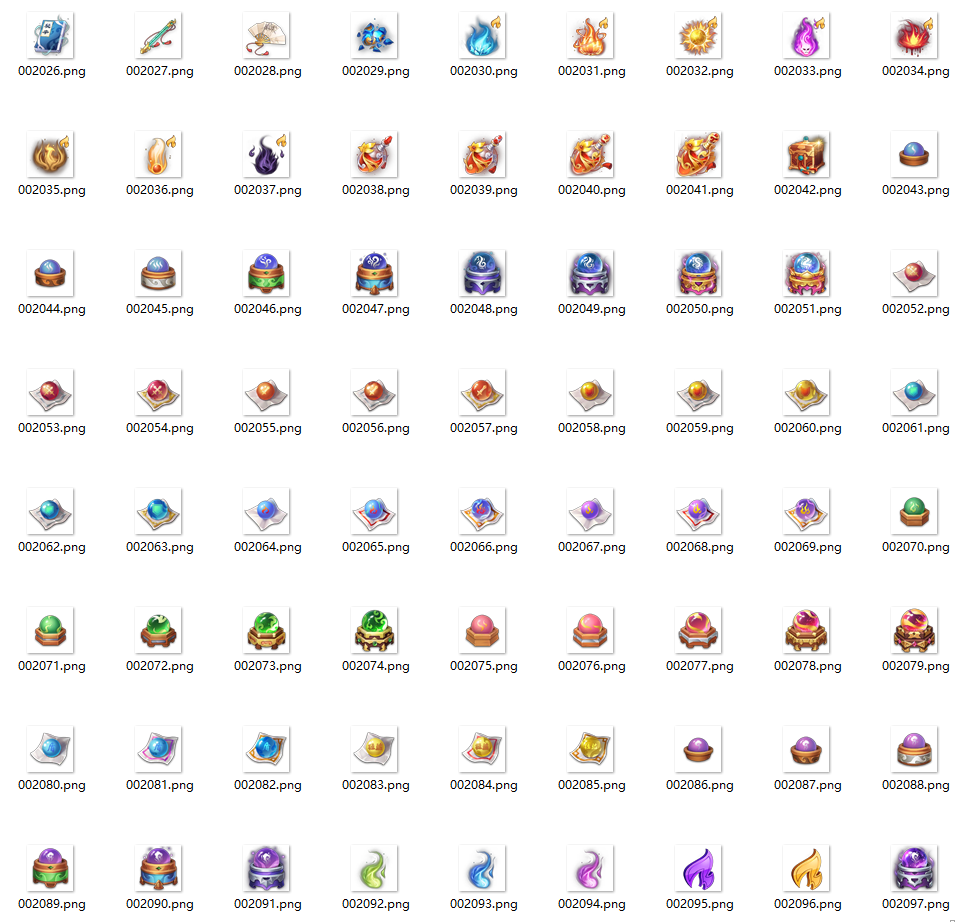
Task: Click the pink orb thumbnail 002075.png
Action: click(483, 630)
